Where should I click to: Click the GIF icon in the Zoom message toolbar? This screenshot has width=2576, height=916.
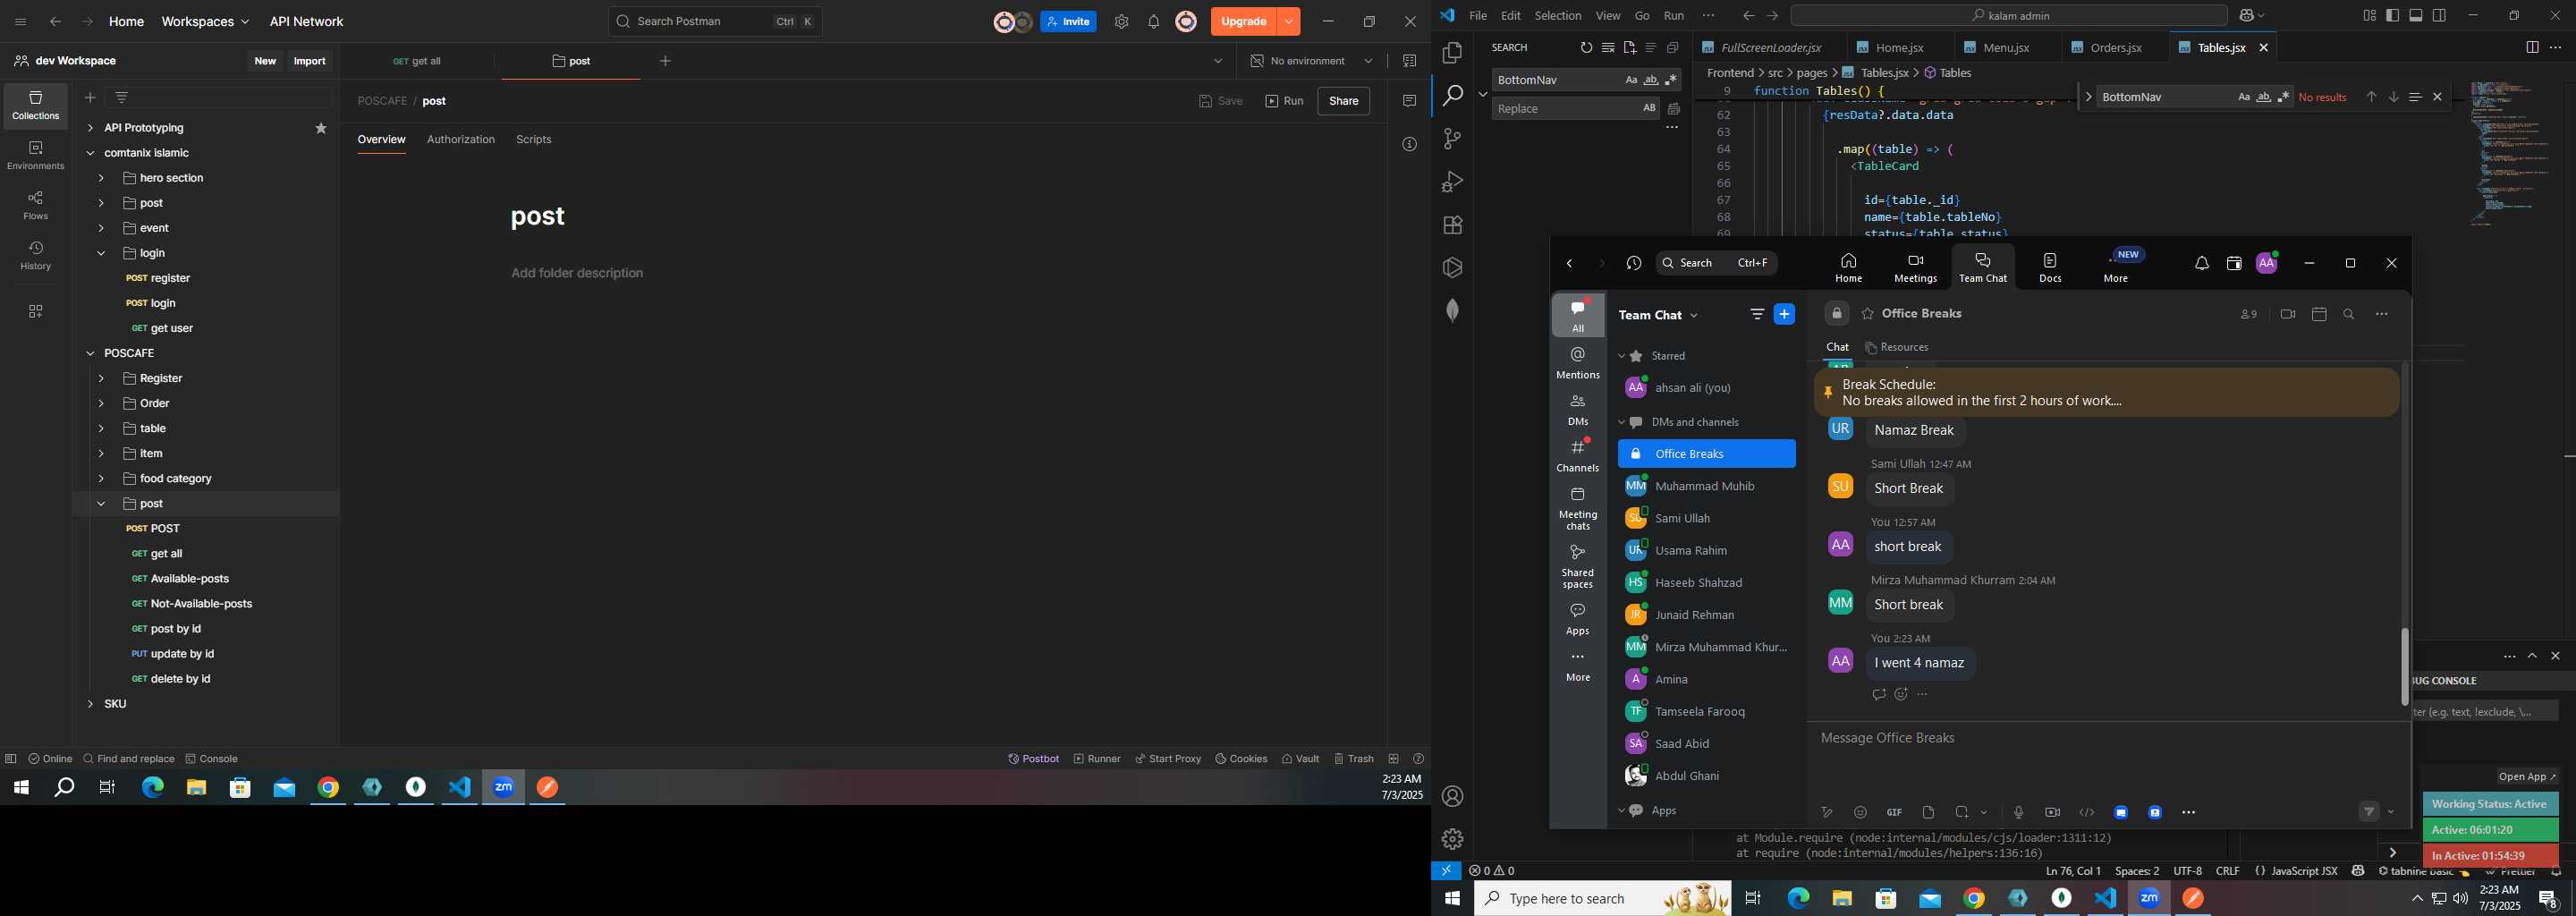click(x=1894, y=813)
